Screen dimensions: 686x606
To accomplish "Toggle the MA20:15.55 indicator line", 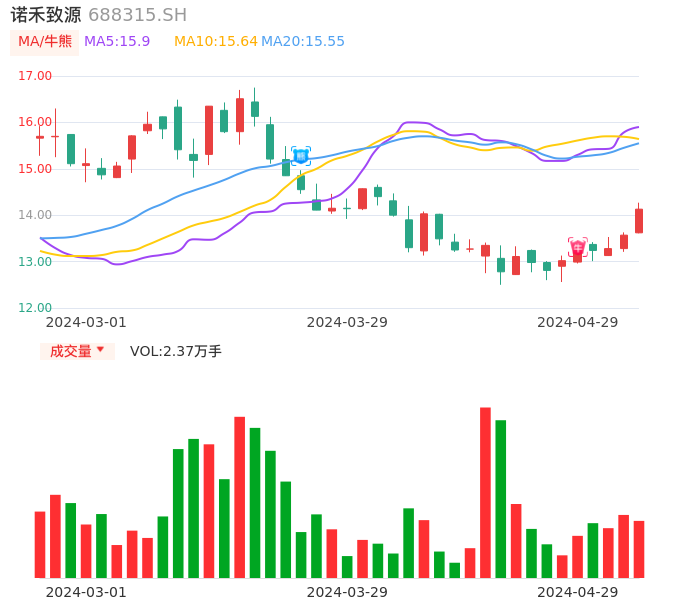I will coord(303,41).
